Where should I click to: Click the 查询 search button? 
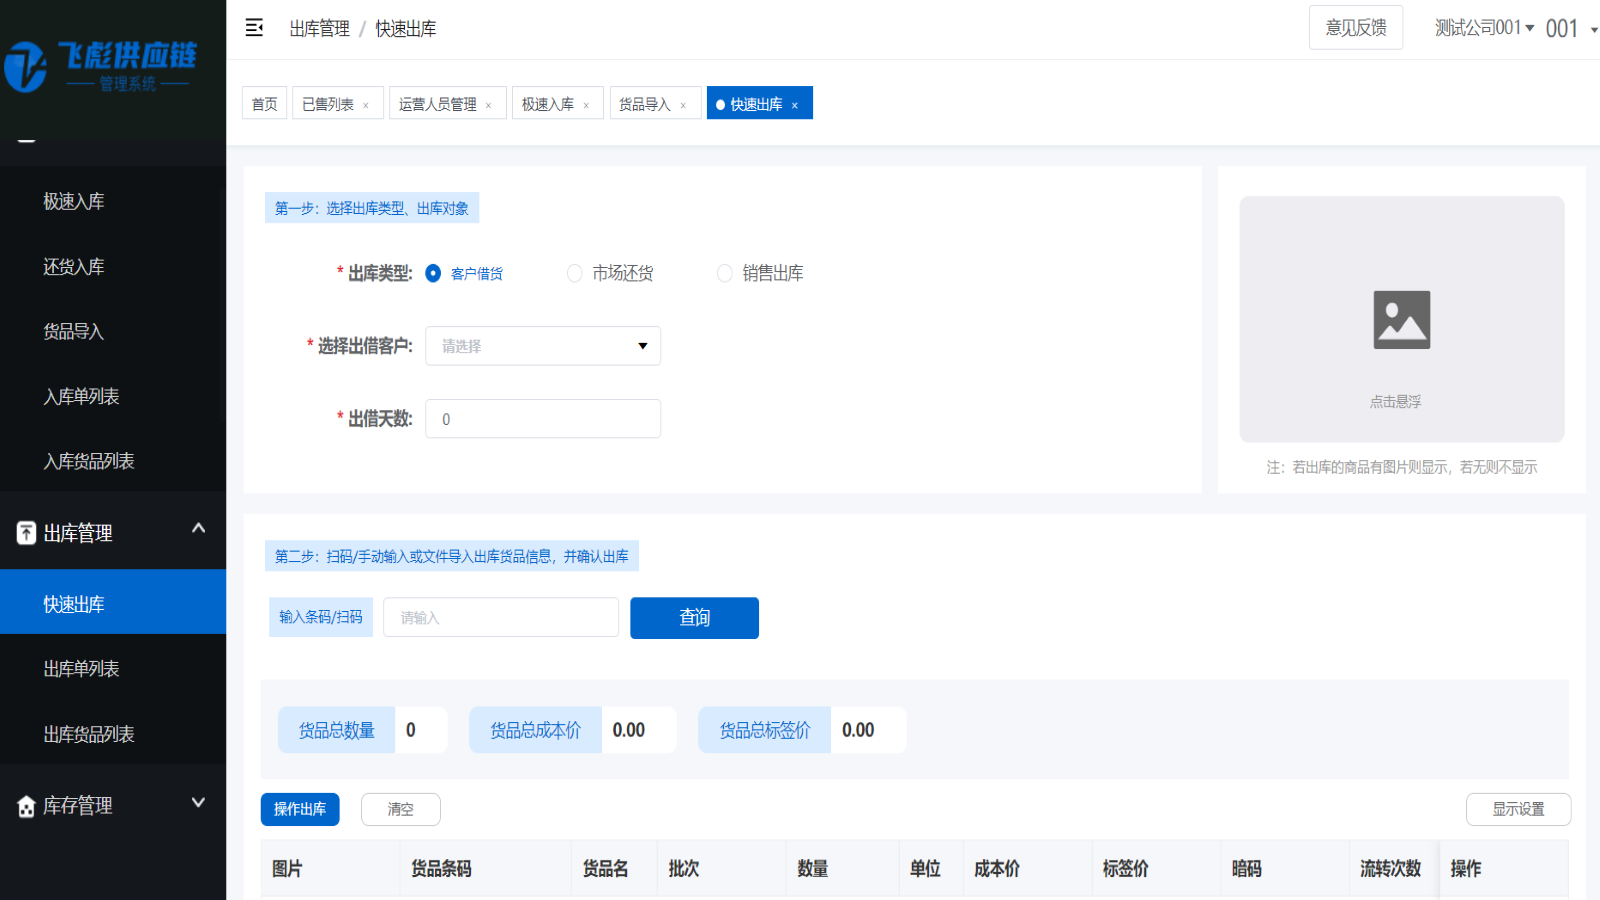694,617
